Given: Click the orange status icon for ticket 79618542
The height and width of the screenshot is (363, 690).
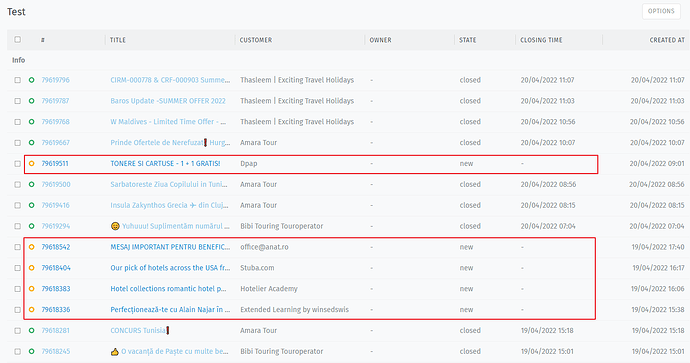Looking at the screenshot, I should (x=32, y=247).
